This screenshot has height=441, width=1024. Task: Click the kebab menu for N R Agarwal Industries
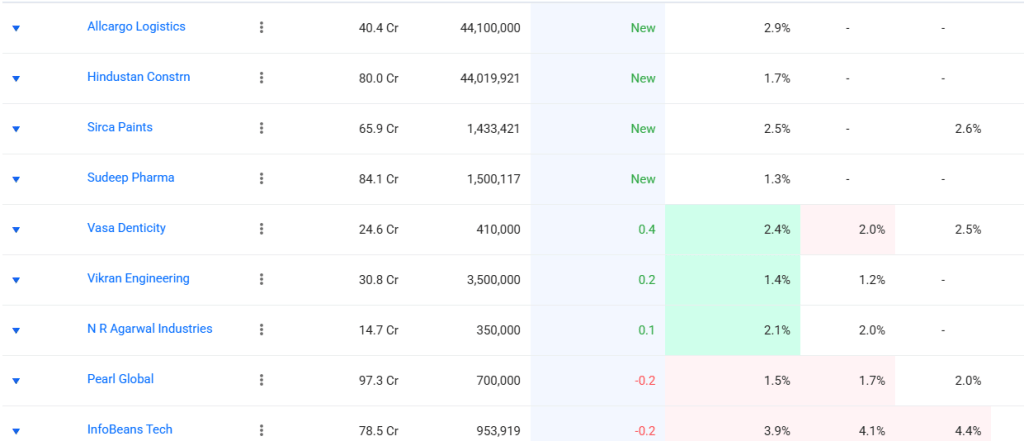(x=261, y=330)
